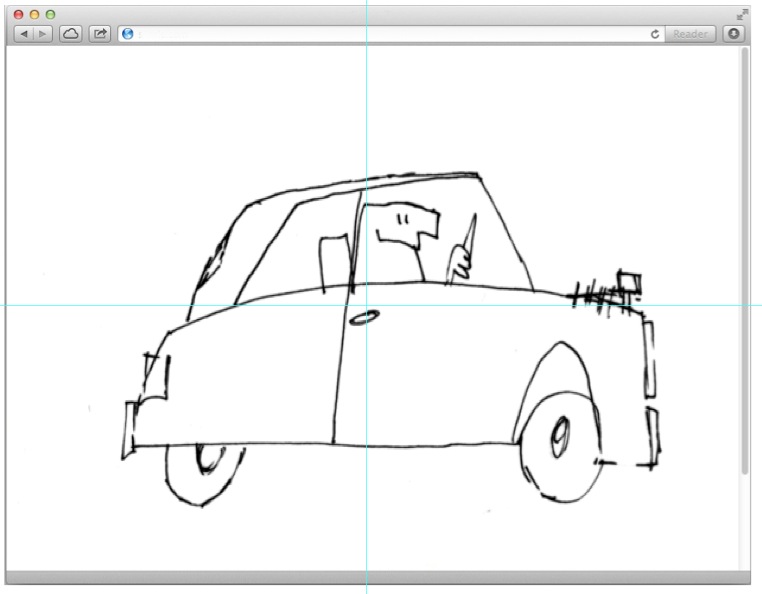Image resolution: width=762 pixels, height=594 pixels.
Task: Reload the current page
Action: 655,34
